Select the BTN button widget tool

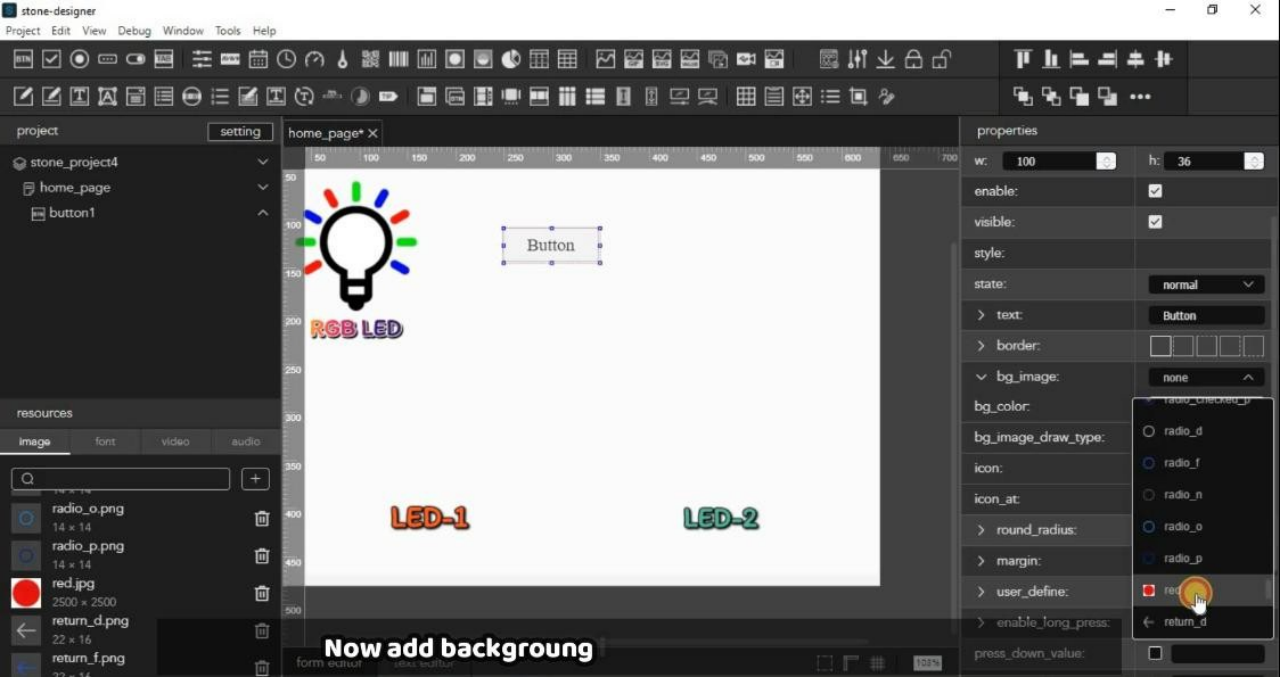(x=23, y=60)
